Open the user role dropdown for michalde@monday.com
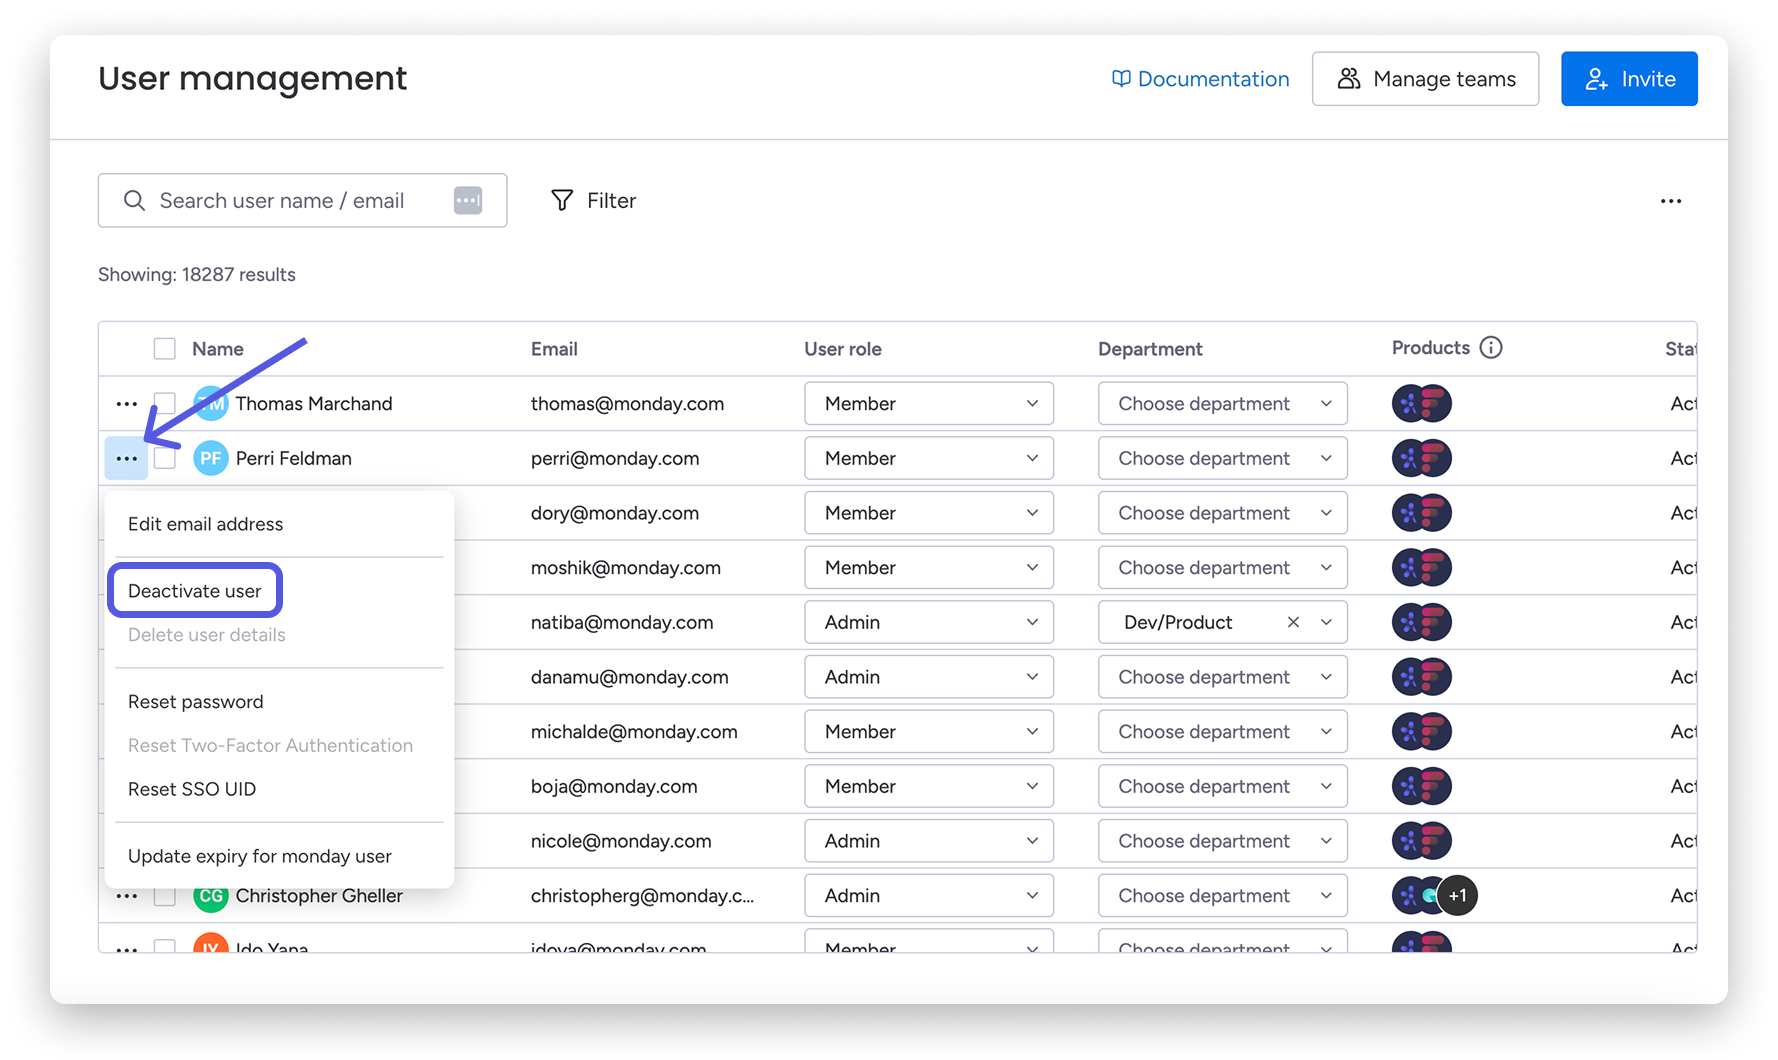This screenshot has width=1778, height=1060. 929,732
